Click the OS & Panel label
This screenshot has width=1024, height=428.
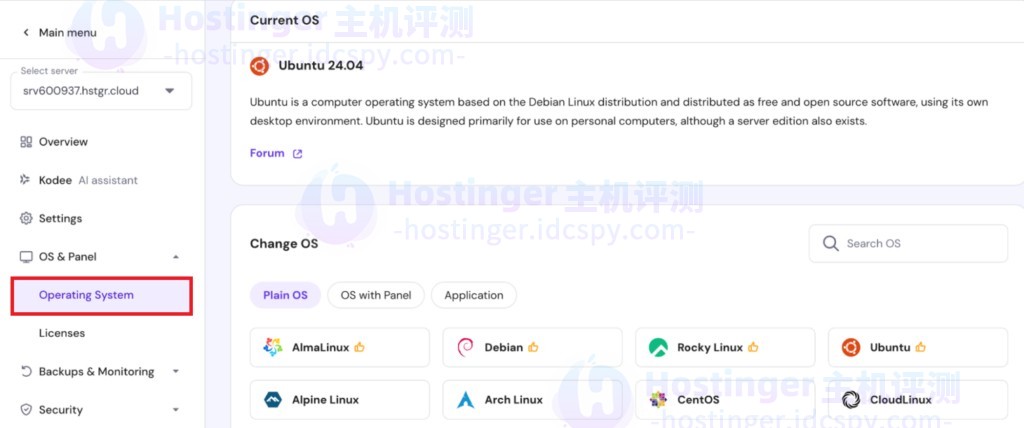tap(68, 257)
